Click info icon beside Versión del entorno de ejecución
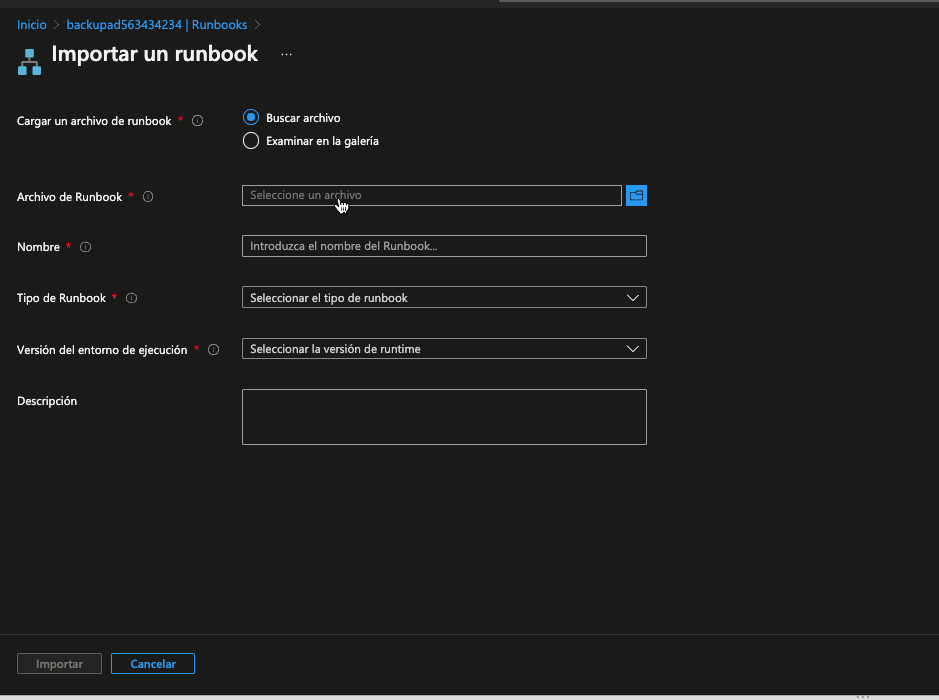The width and height of the screenshot is (939, 700). click(213, 350)
